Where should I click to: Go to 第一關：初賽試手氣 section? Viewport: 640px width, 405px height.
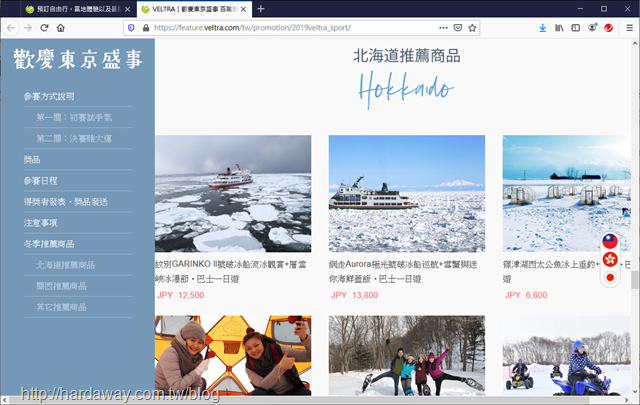74,118
